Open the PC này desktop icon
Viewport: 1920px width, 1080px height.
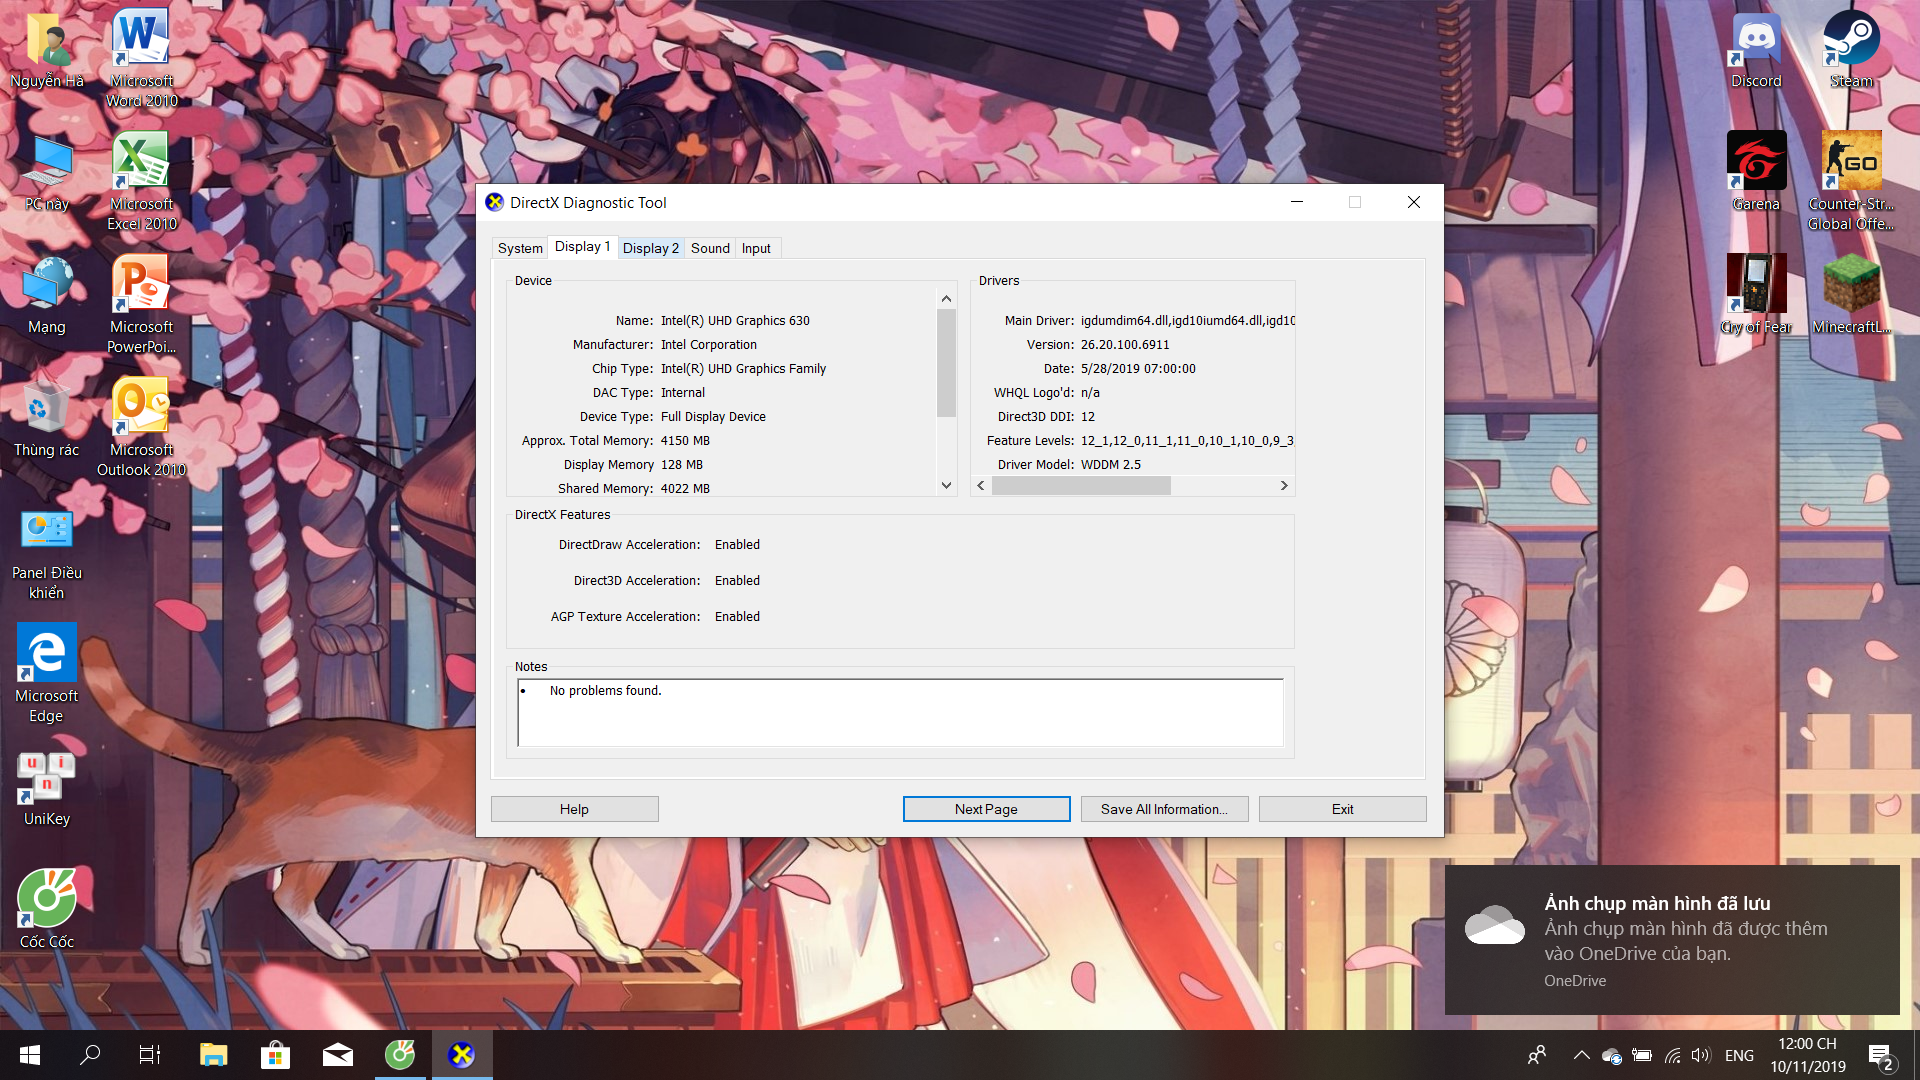47,172
